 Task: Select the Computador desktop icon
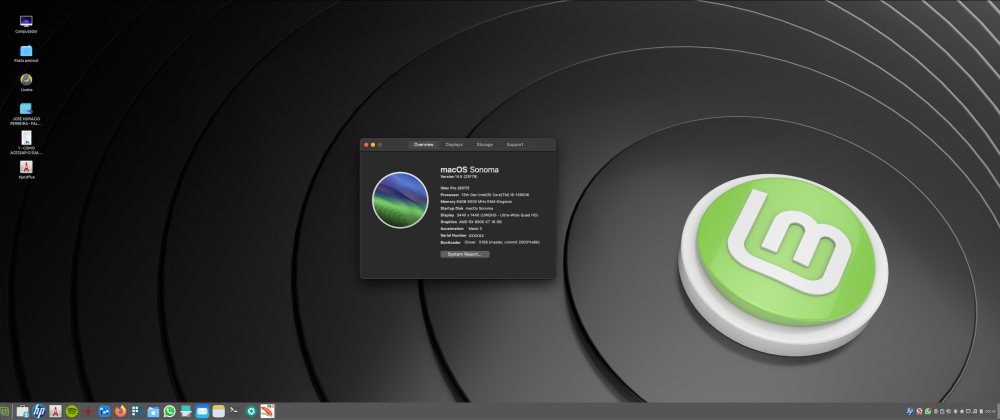click(26, 25)
